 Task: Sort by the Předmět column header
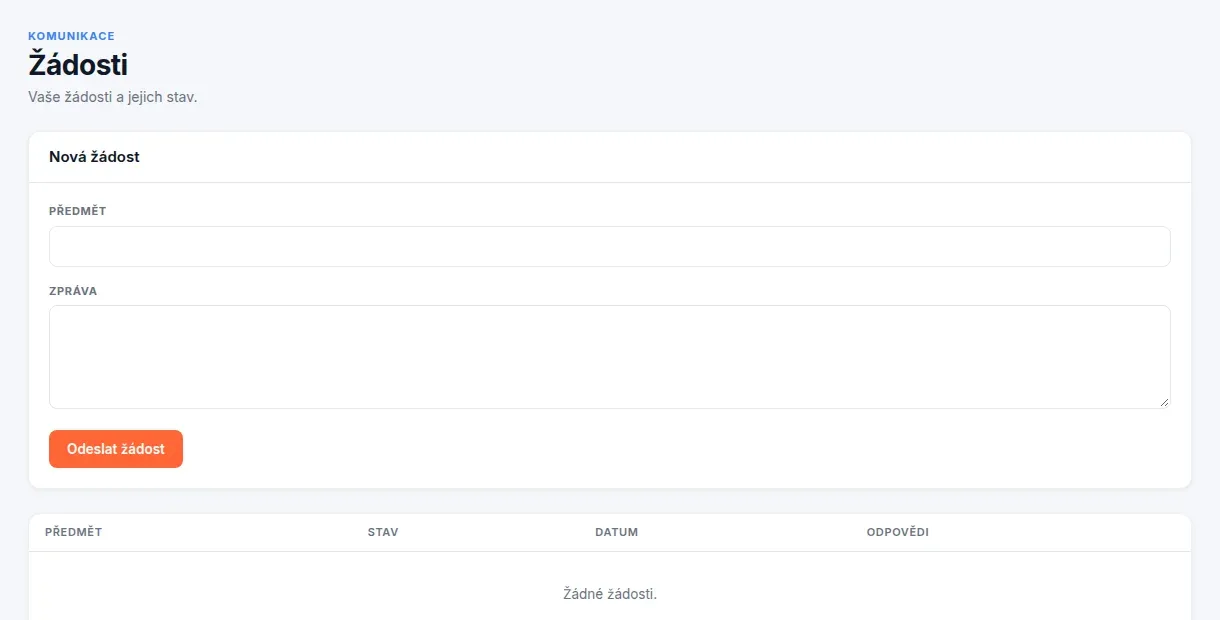click(x=73, y=532)
